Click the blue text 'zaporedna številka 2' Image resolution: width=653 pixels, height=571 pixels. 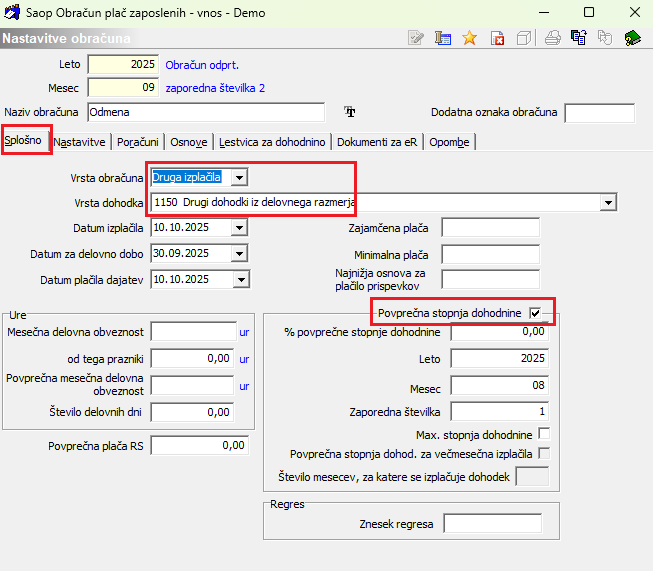click(x=215, y=88)
